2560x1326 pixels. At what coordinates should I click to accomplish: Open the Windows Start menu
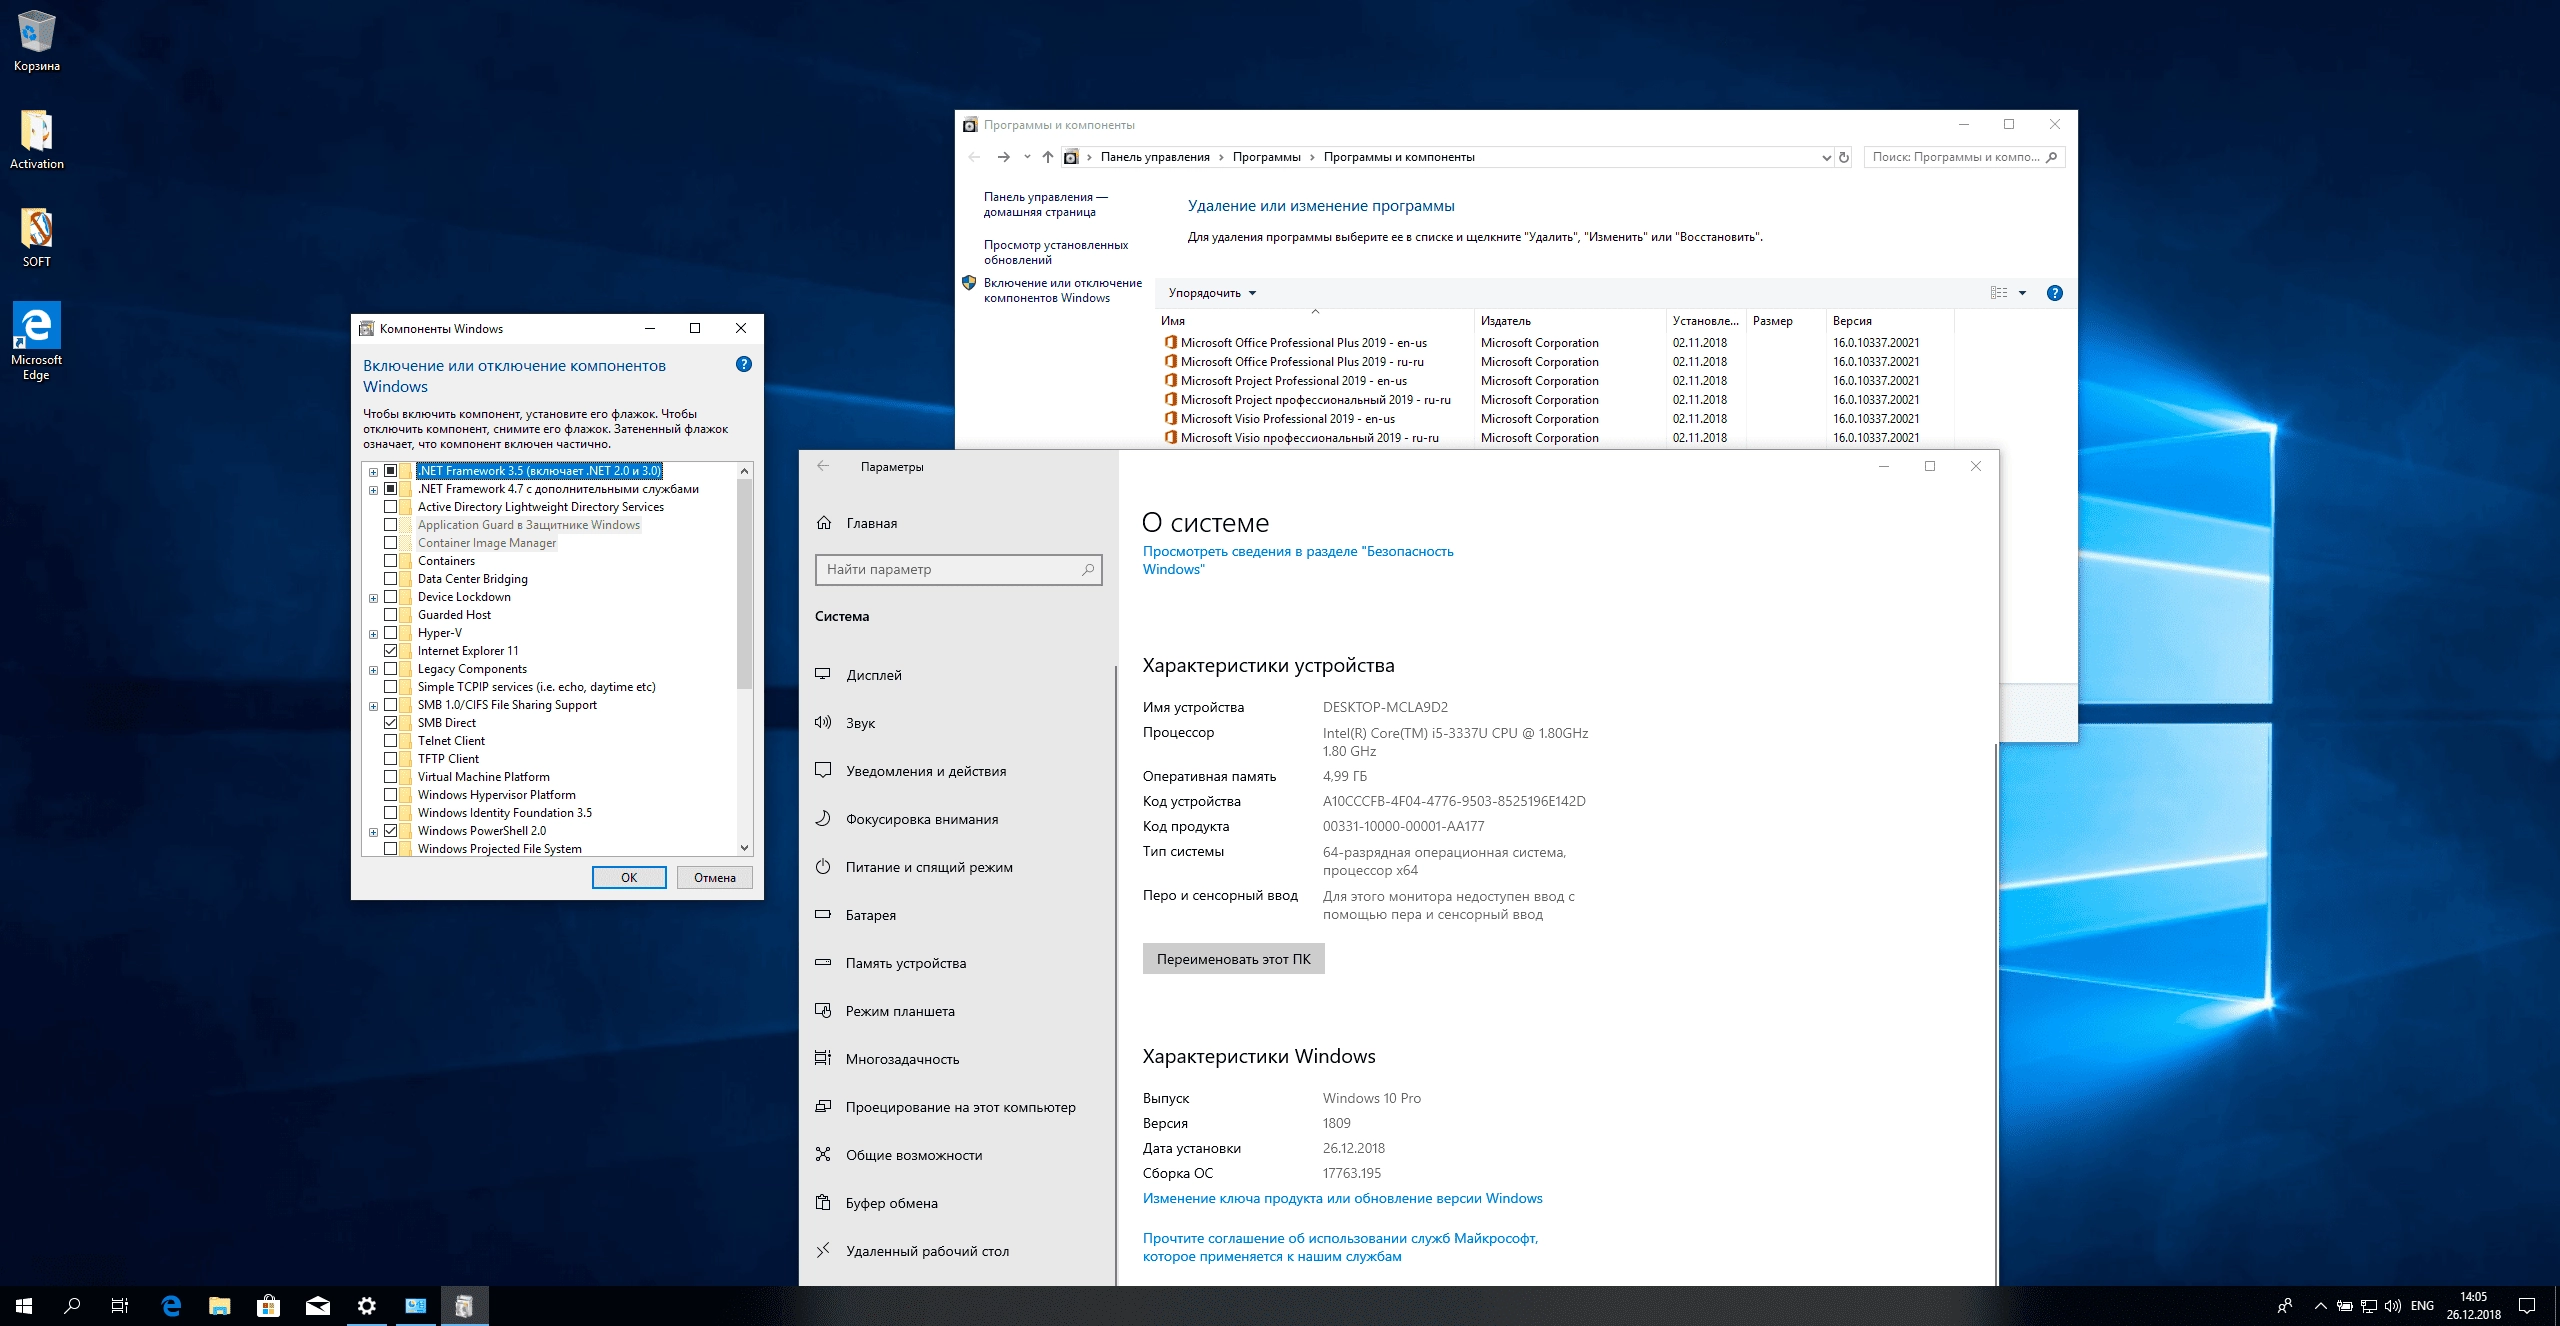(24, 1305)
